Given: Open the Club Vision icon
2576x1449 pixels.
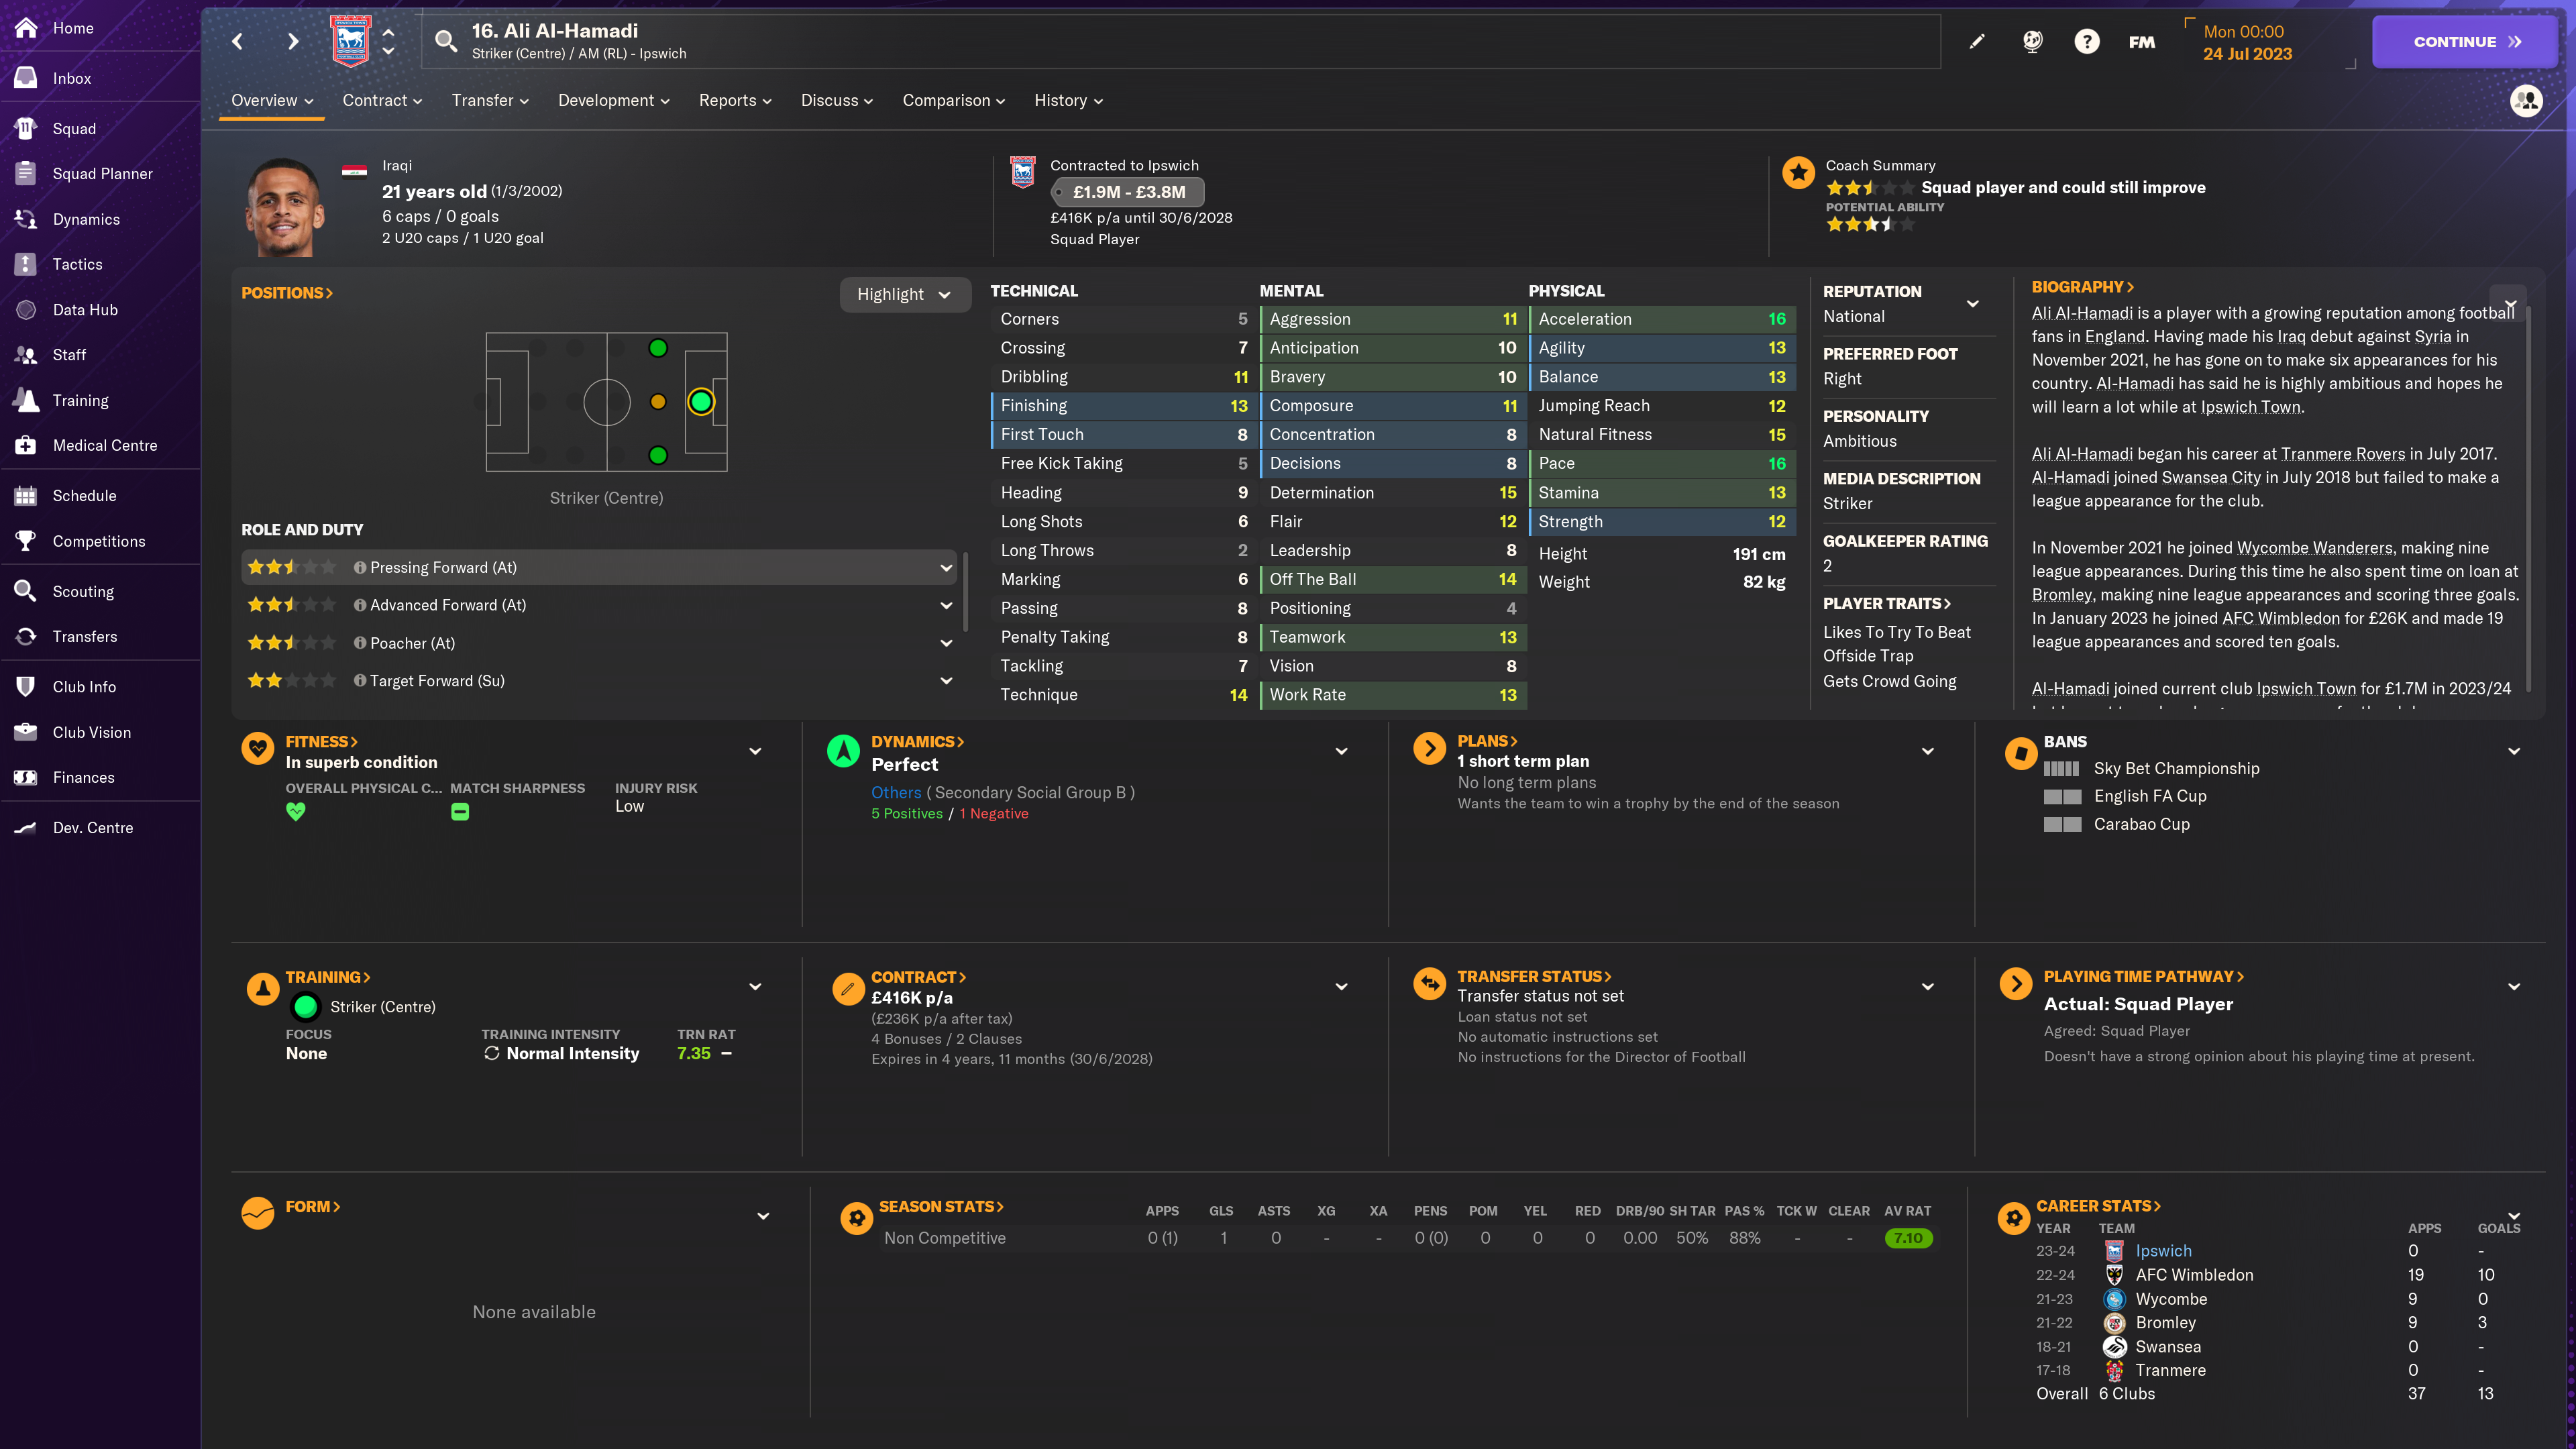Looking at the screenshot, I should 26,732.
